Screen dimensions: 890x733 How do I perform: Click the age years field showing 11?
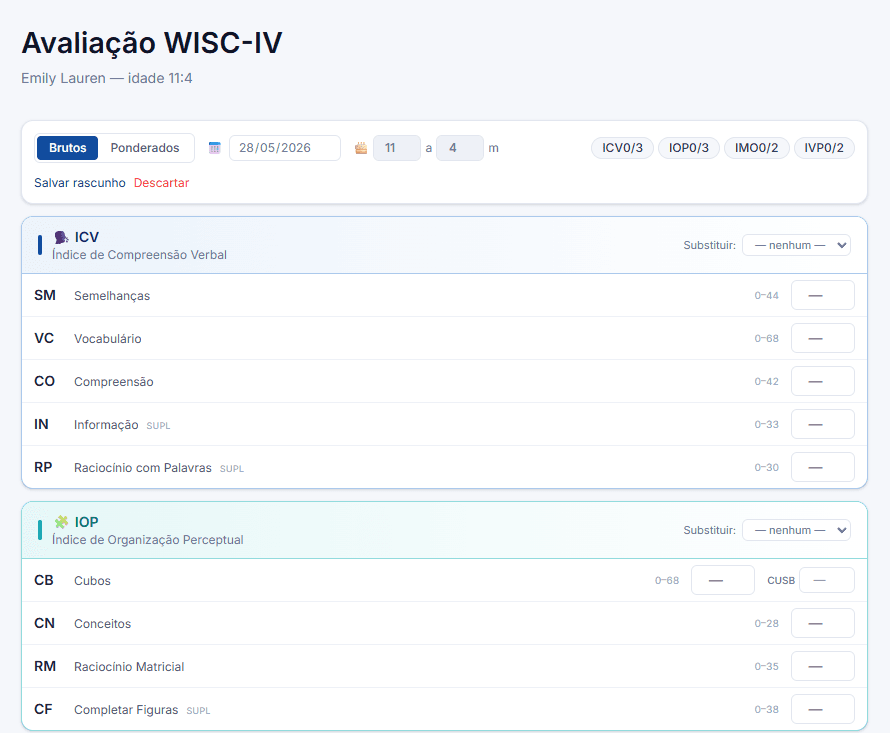[397, 148]
